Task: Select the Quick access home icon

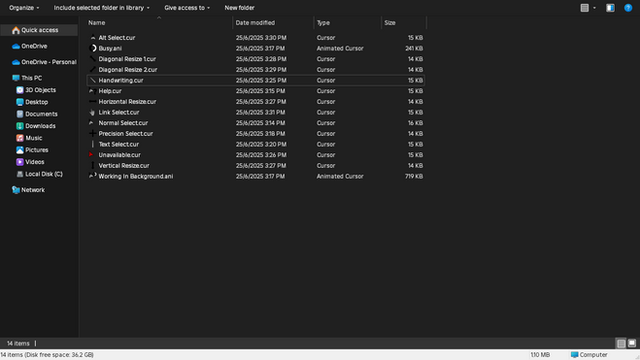Action: tap(16, 30)
